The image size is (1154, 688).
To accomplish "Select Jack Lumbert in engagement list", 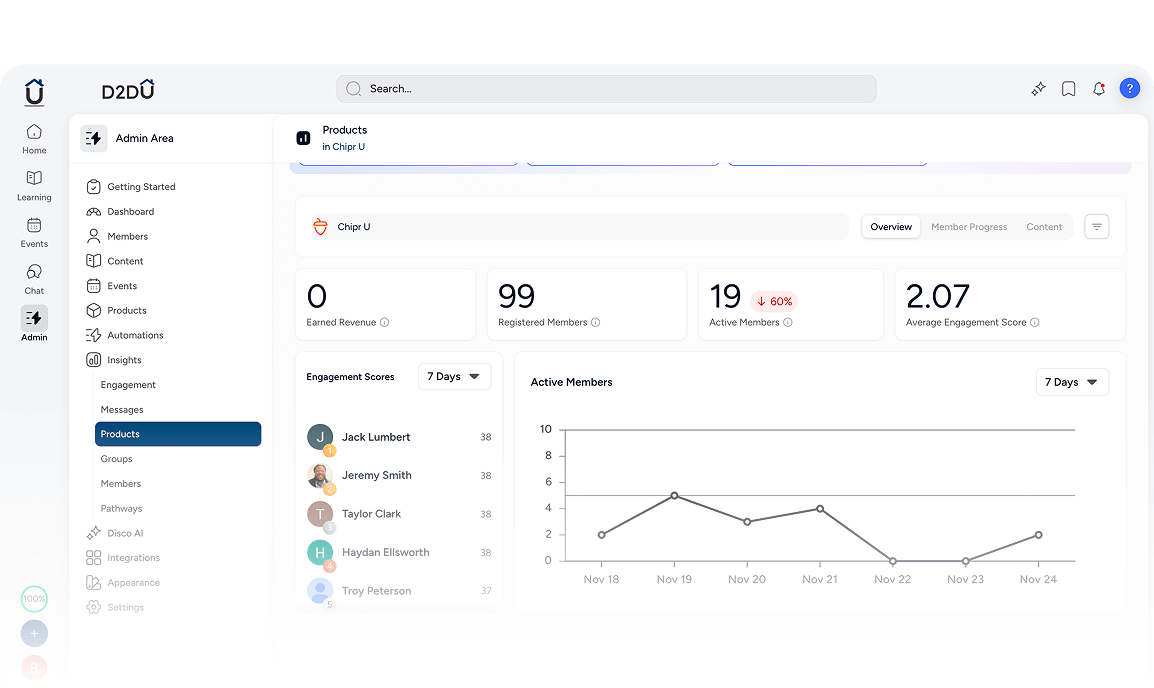I will 376,437.
